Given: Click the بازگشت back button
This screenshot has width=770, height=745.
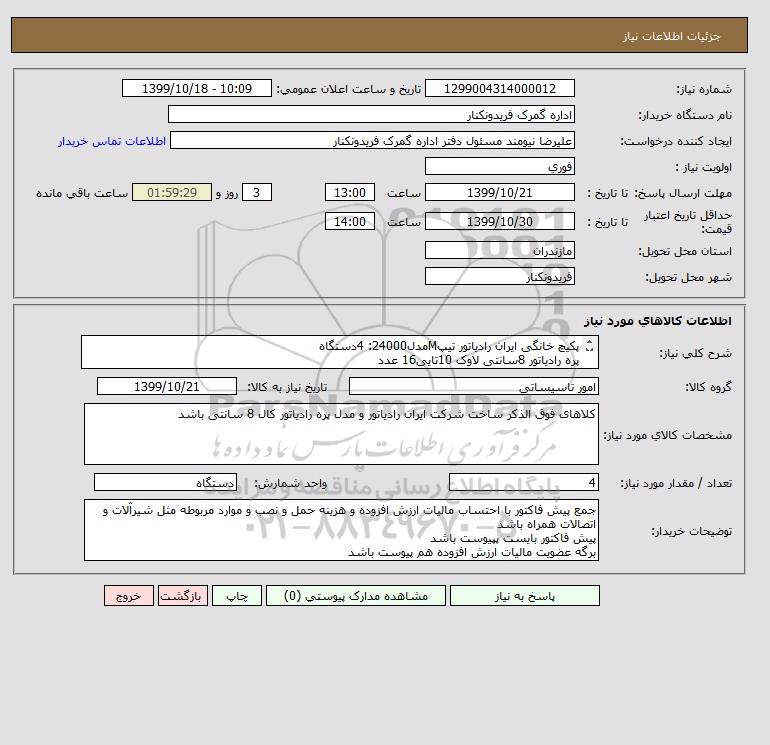Looking at the screenshot, I should pos(183,596).
